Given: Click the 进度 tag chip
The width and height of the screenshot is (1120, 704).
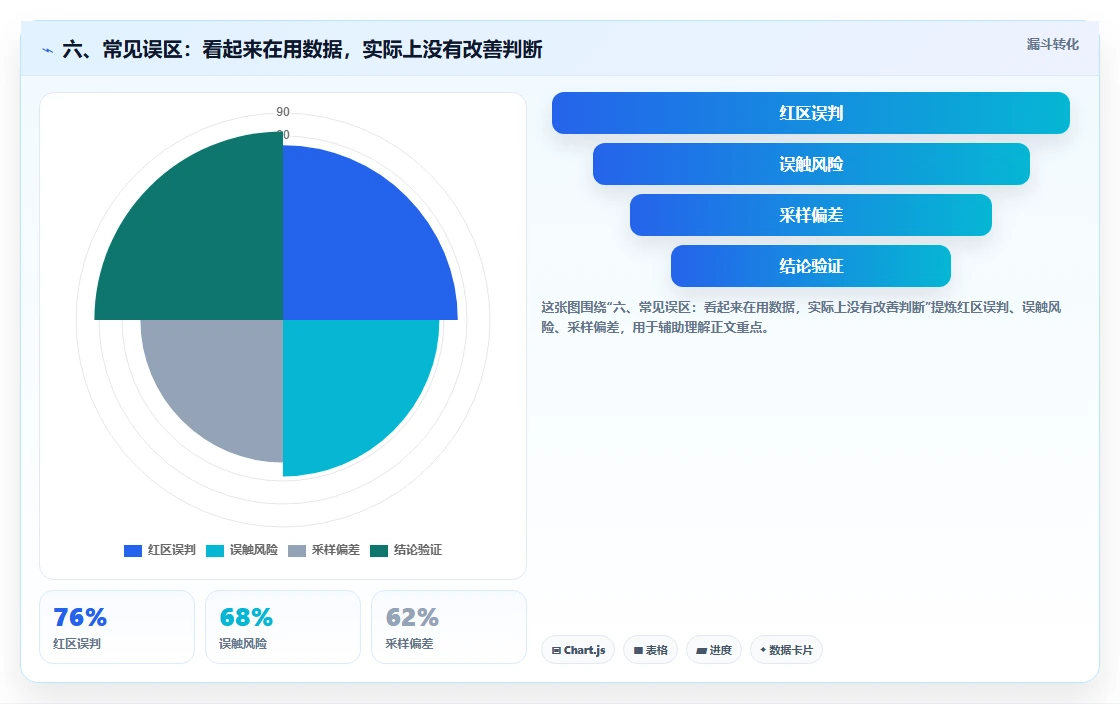Looking at the screenshot, I should click(x=714, y=650).
